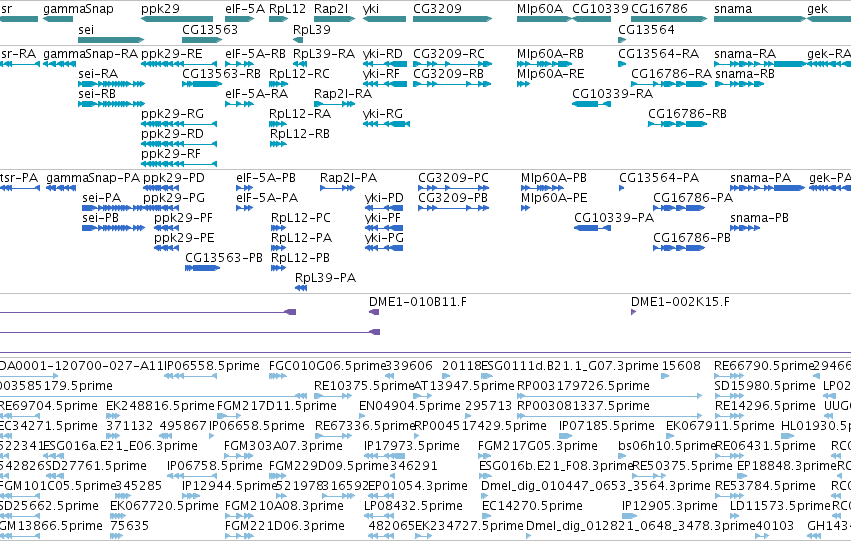851x541 pixels.
Task: Click EST FGM217D11.5prime
Action: point(276,406)
